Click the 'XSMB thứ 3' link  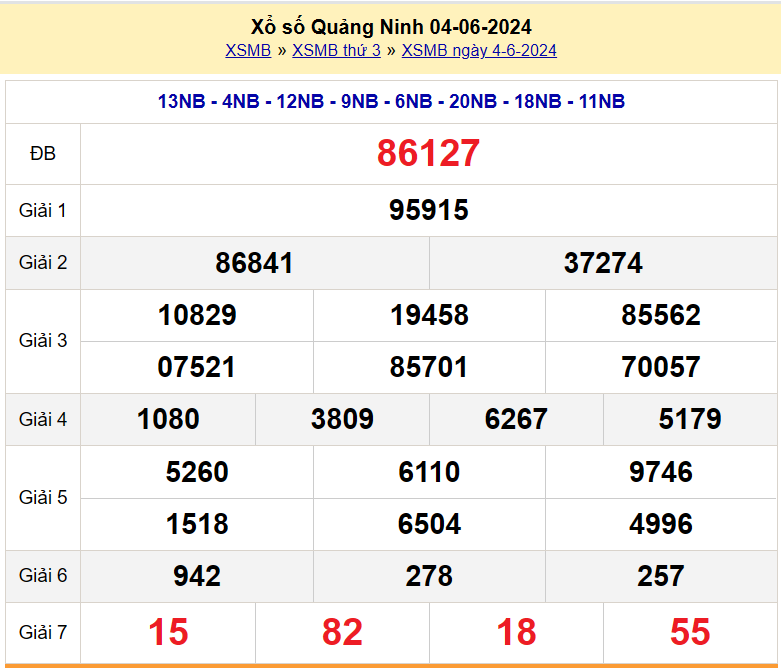pyautogui.click(x=336, y=51)
